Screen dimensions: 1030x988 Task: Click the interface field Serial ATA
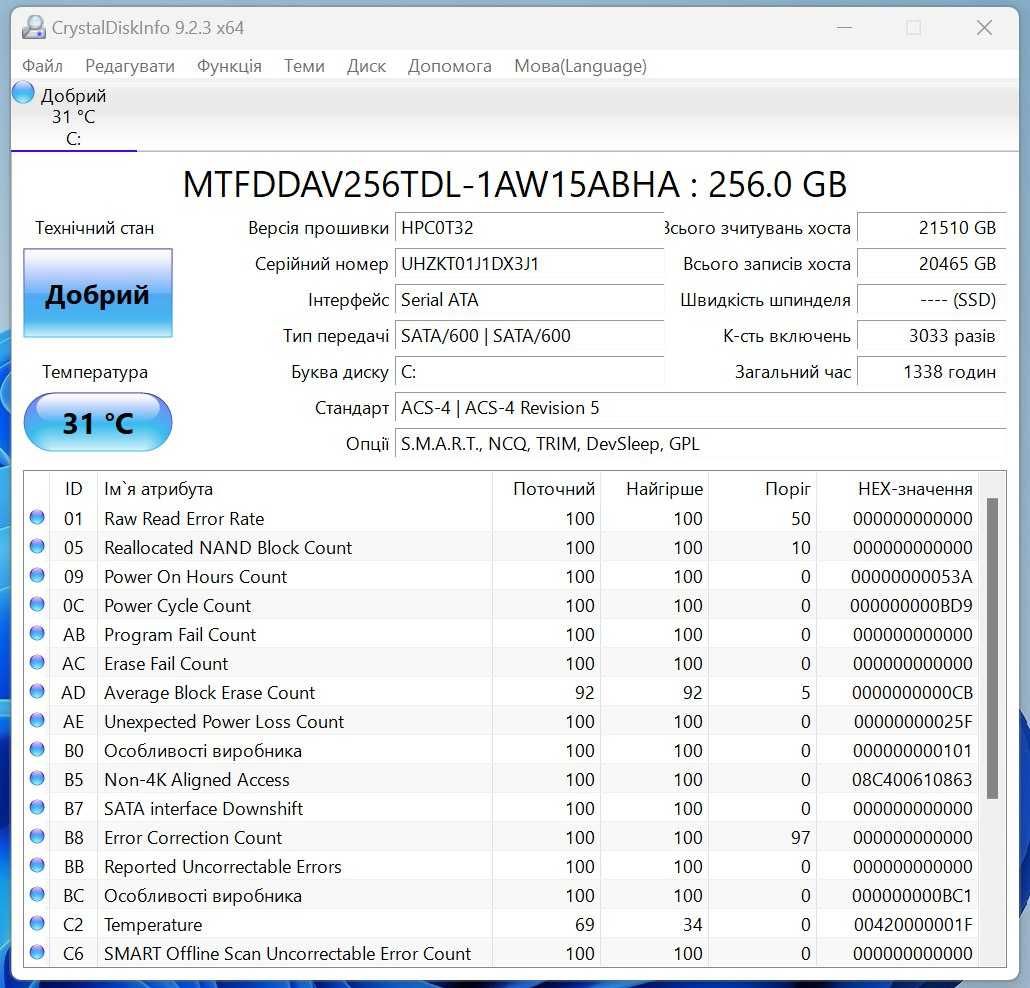click(529, 300)
